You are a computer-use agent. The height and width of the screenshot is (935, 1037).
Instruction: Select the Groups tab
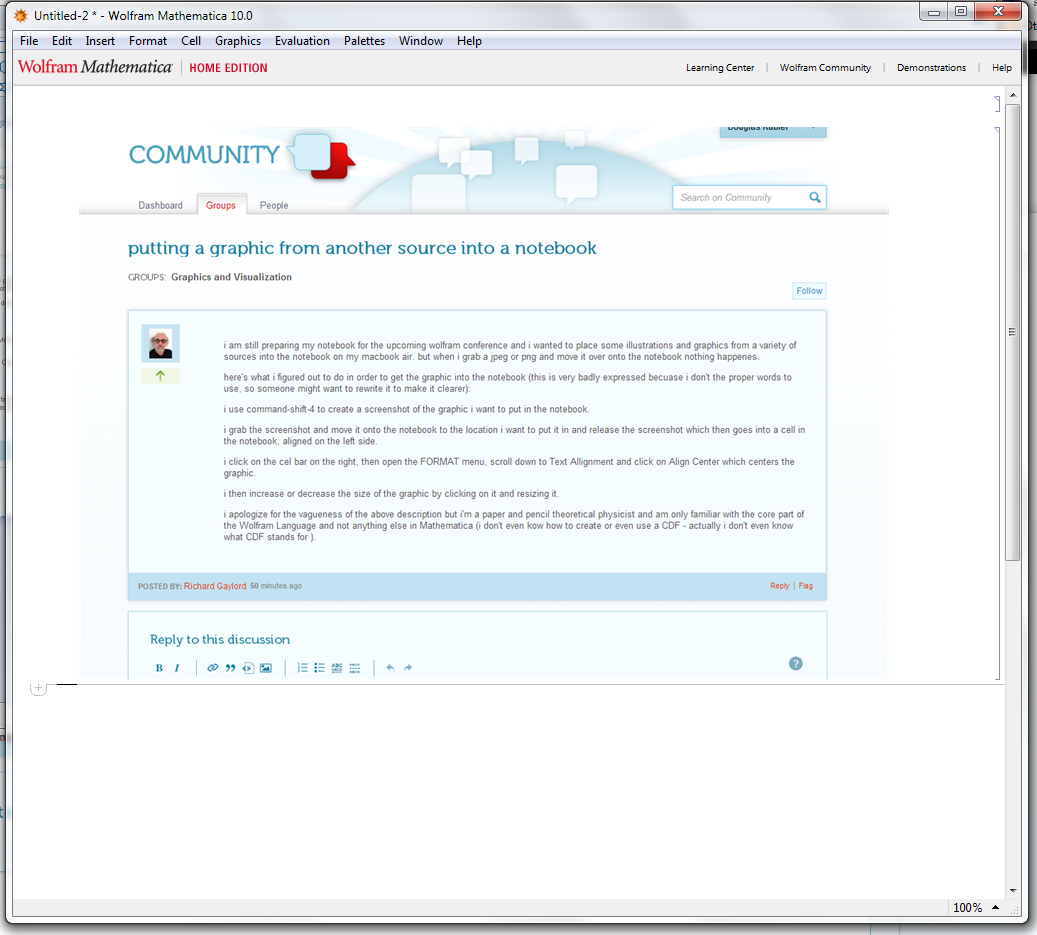tap(221, 205)
